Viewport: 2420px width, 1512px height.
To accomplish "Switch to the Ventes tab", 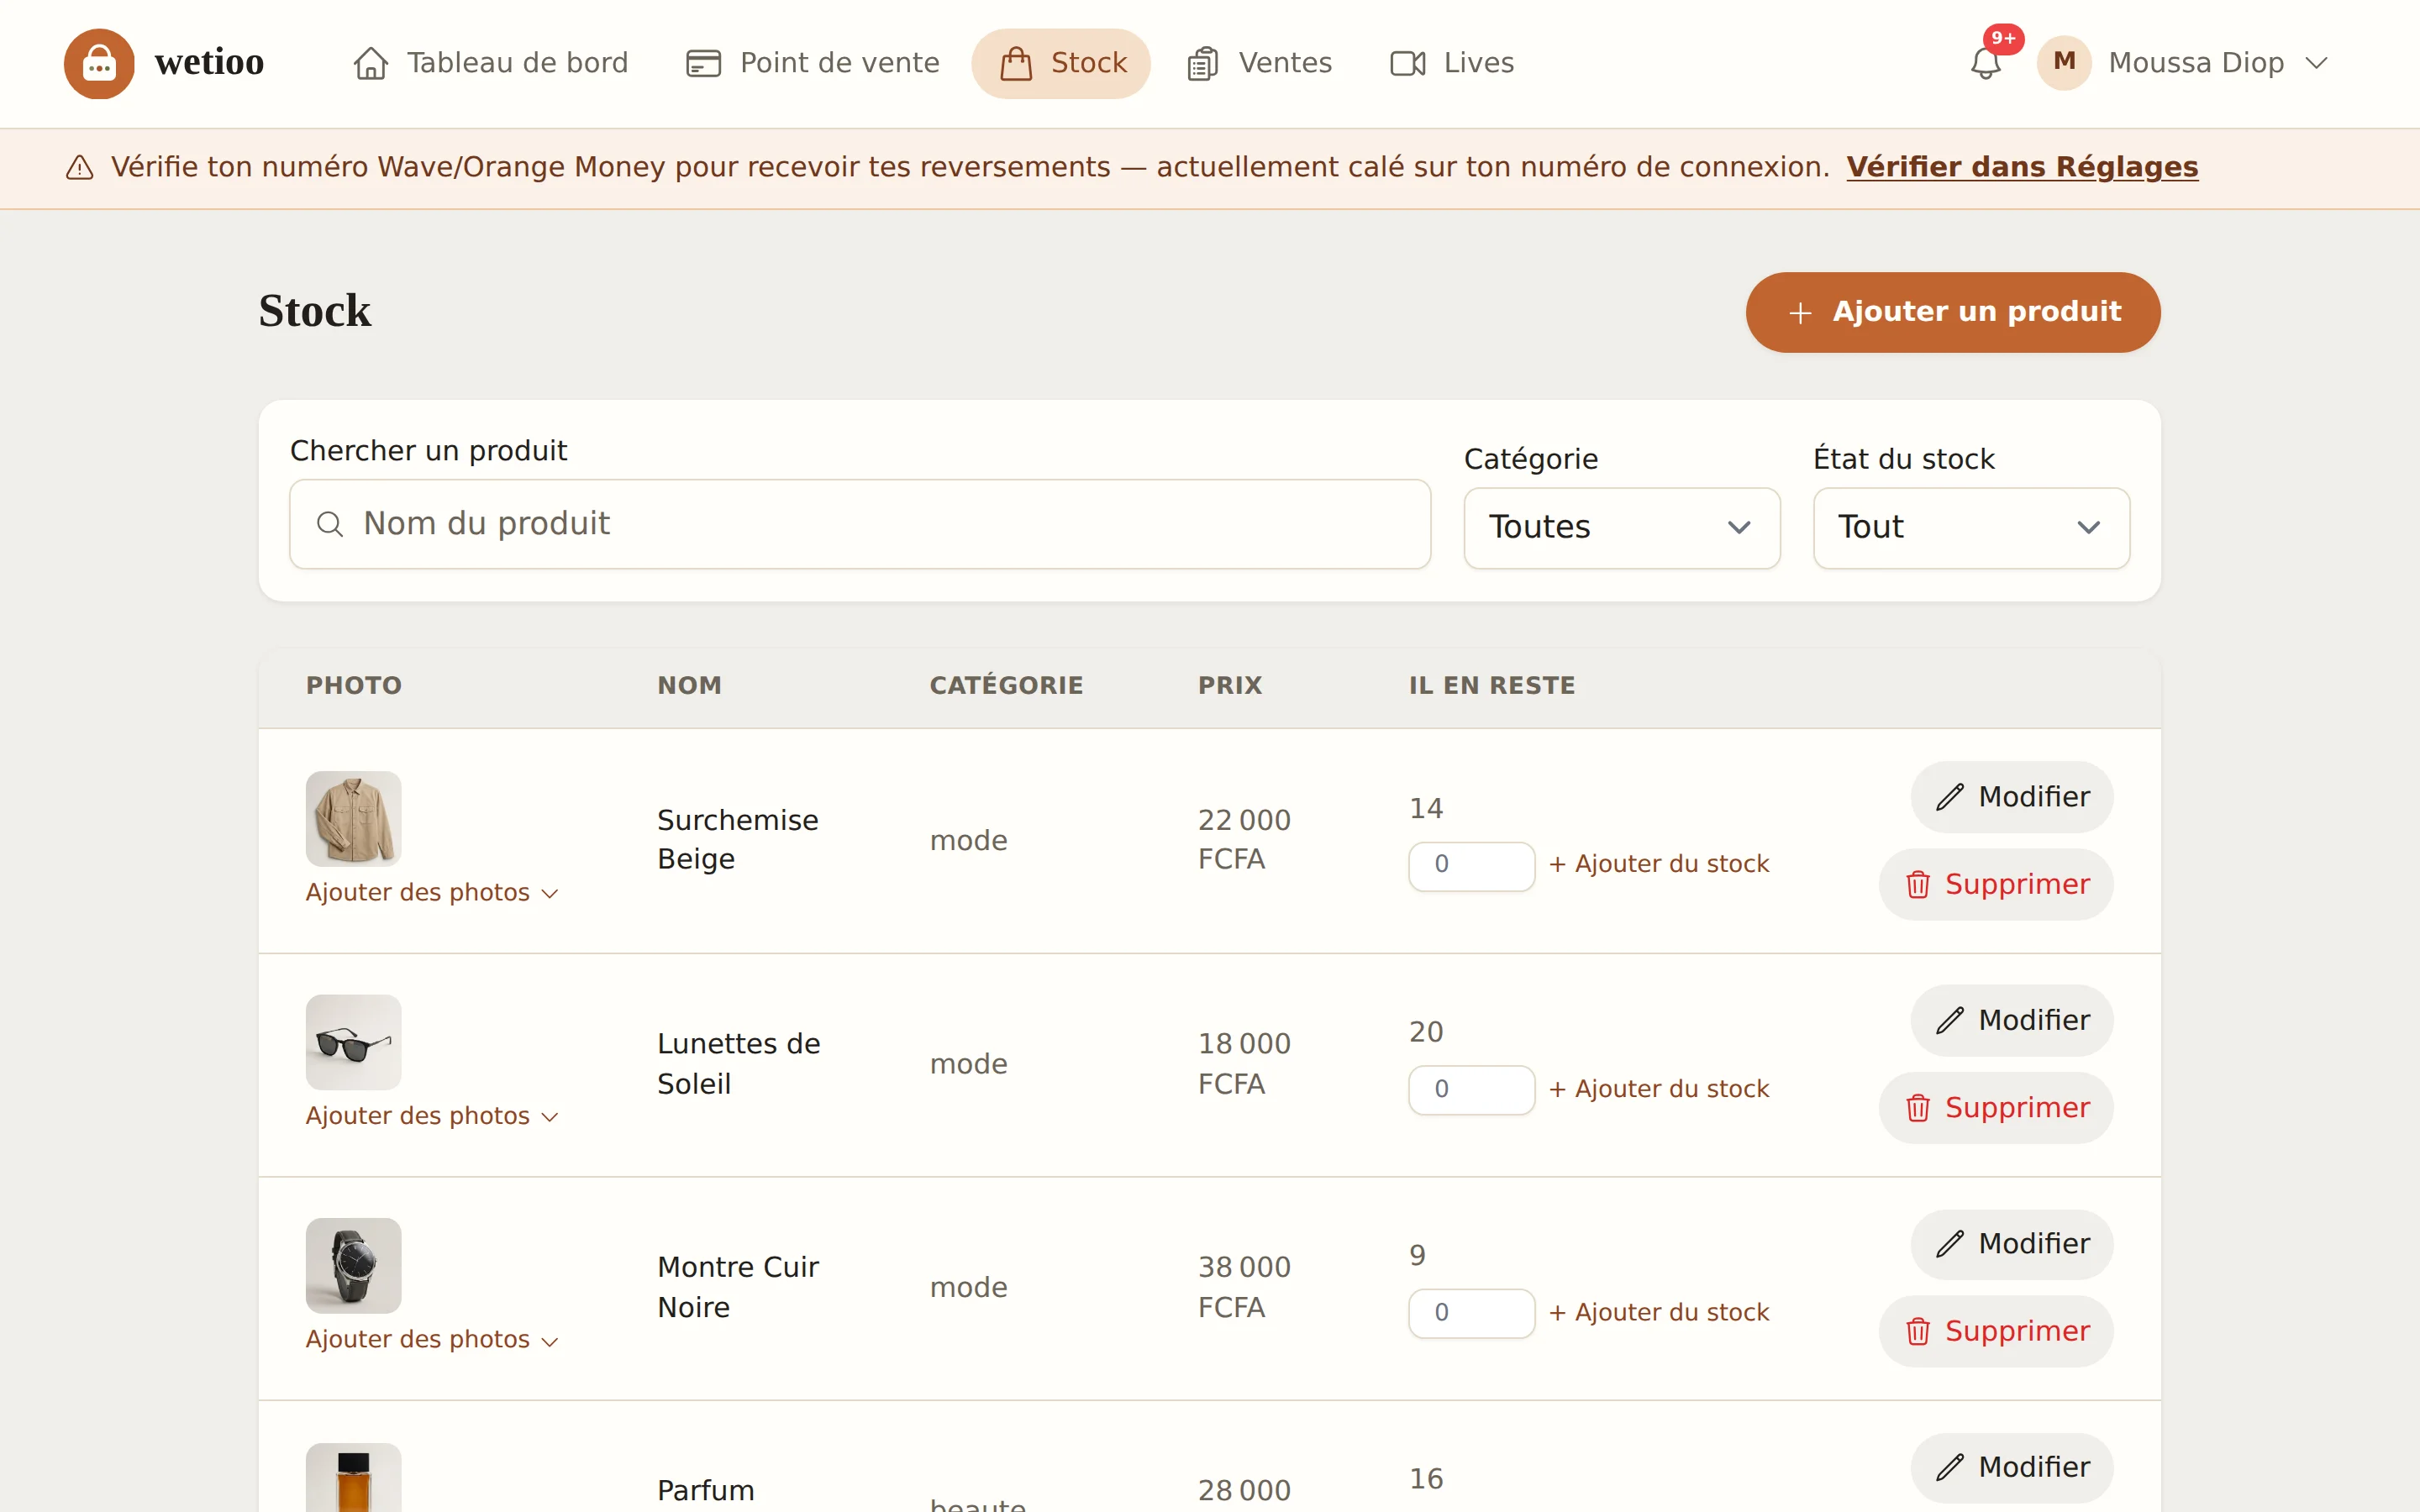I will click(1260, 63).
